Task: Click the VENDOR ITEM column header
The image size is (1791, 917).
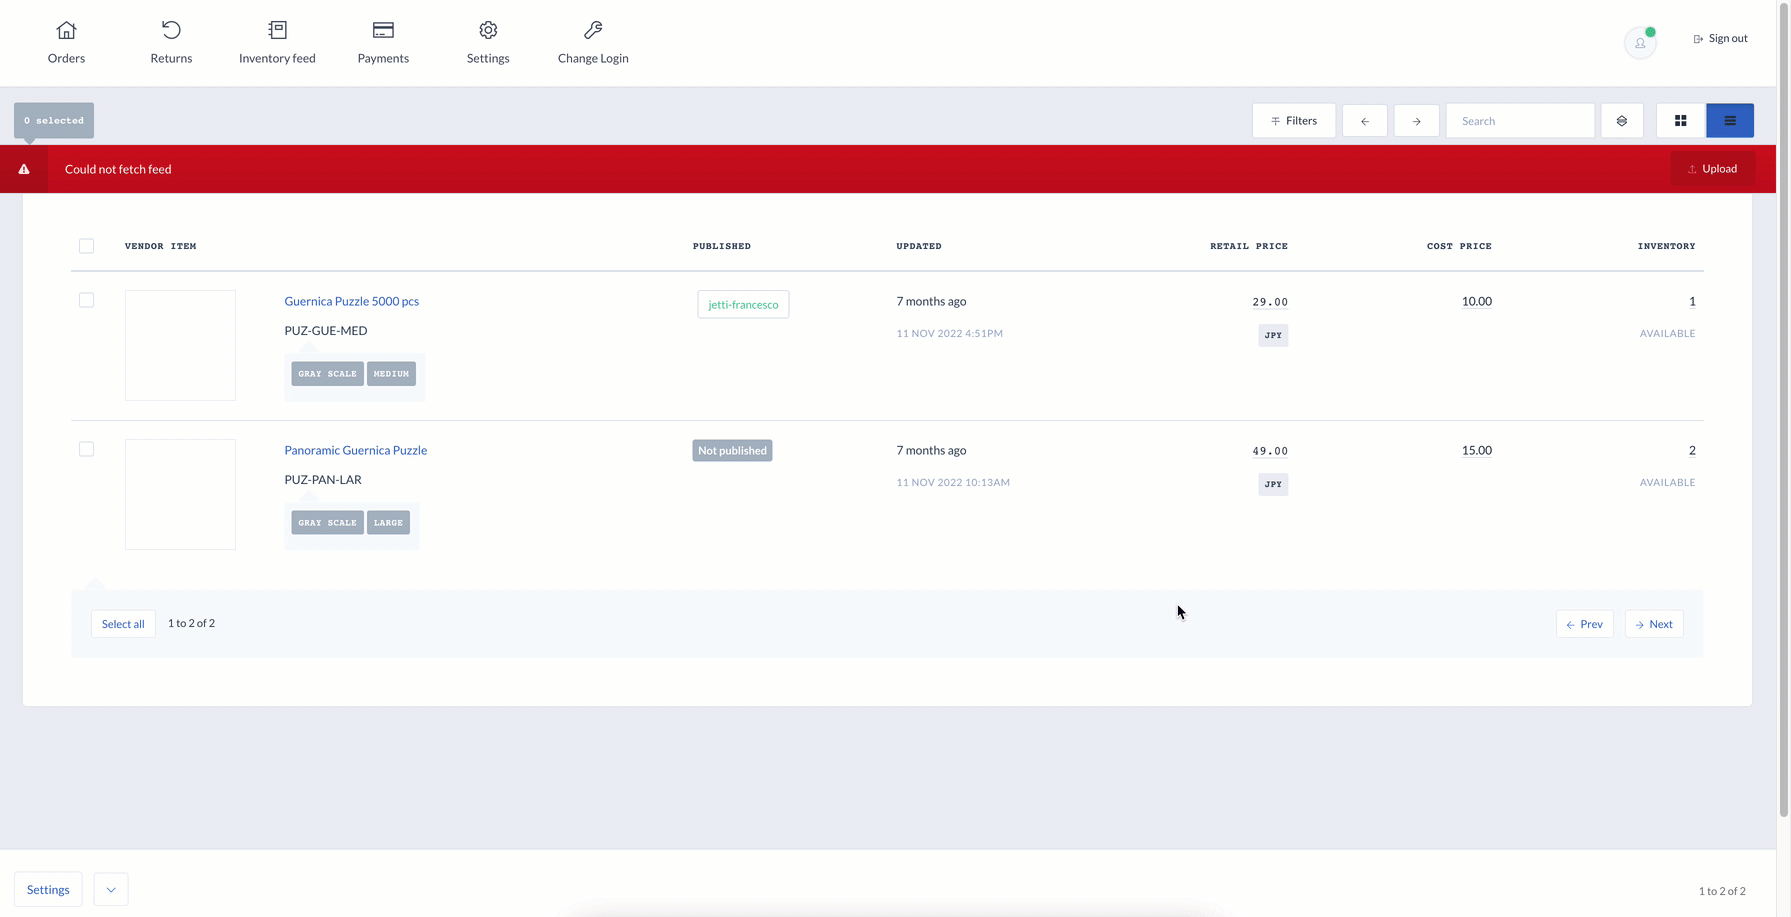Action: (160, 246)
